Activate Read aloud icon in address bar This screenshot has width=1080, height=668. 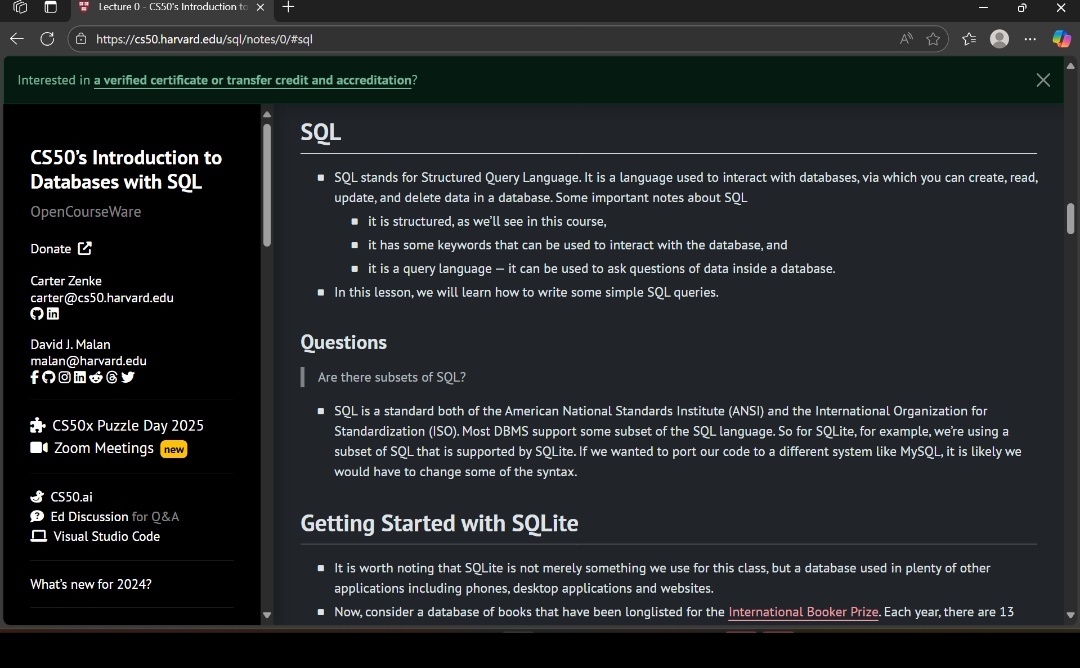click(x=906, y=39)
